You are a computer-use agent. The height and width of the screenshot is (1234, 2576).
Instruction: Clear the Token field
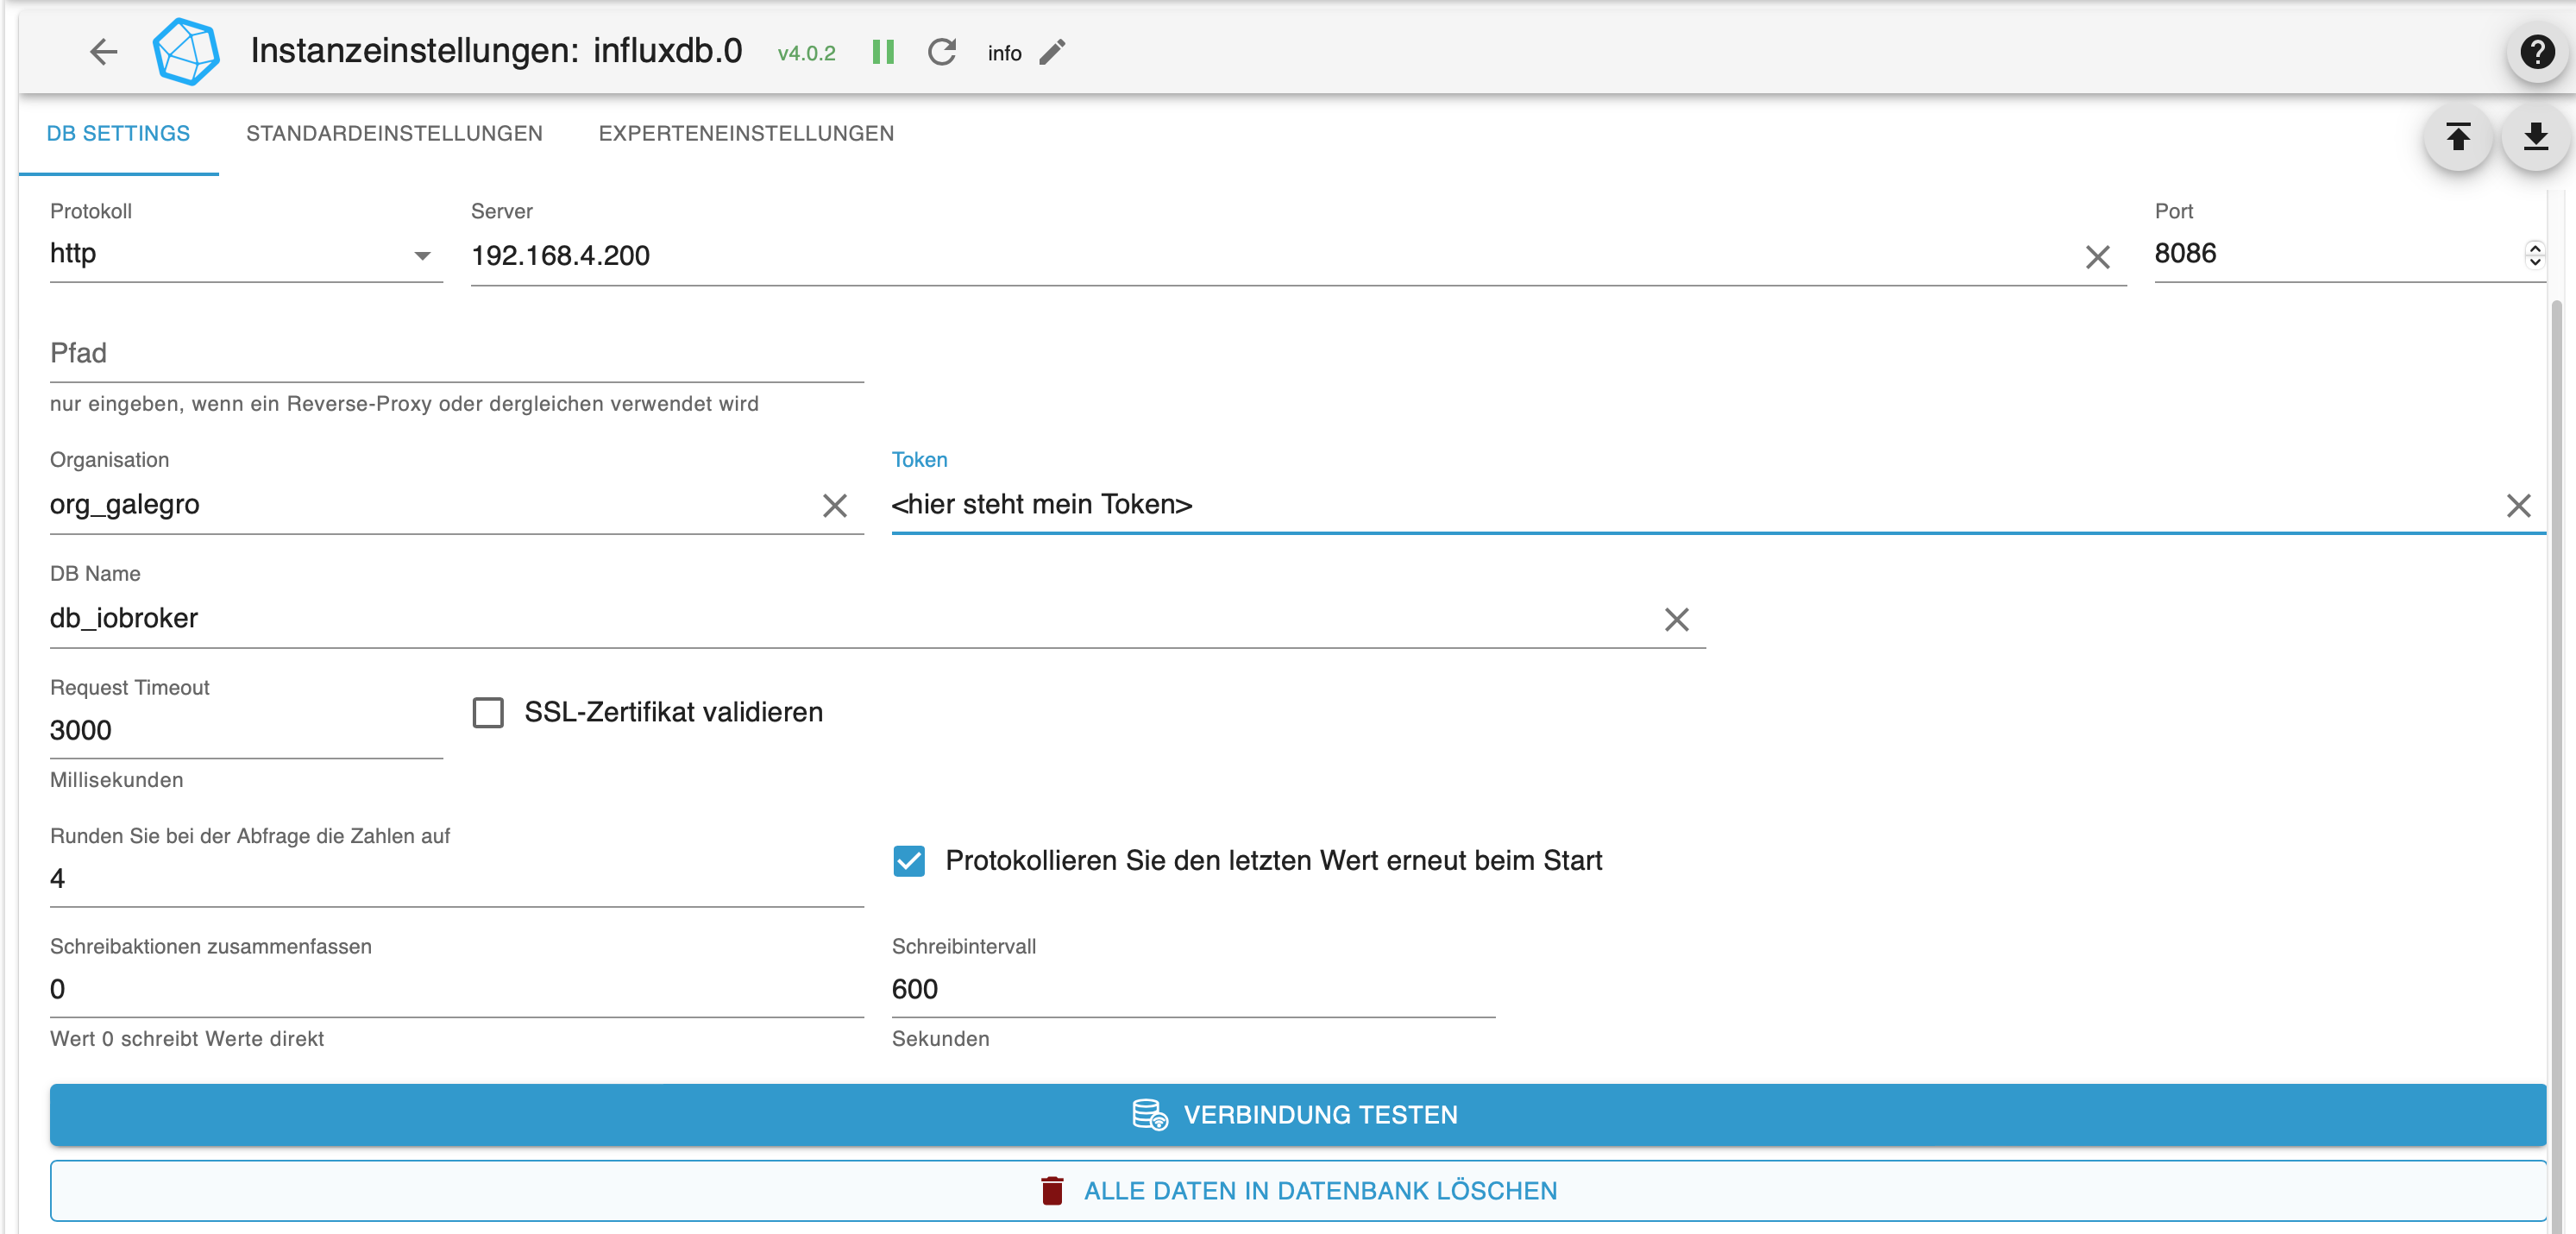point(2518,506)
